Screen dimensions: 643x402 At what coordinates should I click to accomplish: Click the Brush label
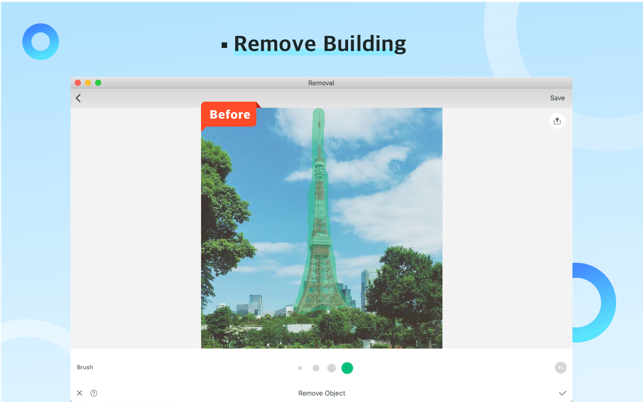85,367
